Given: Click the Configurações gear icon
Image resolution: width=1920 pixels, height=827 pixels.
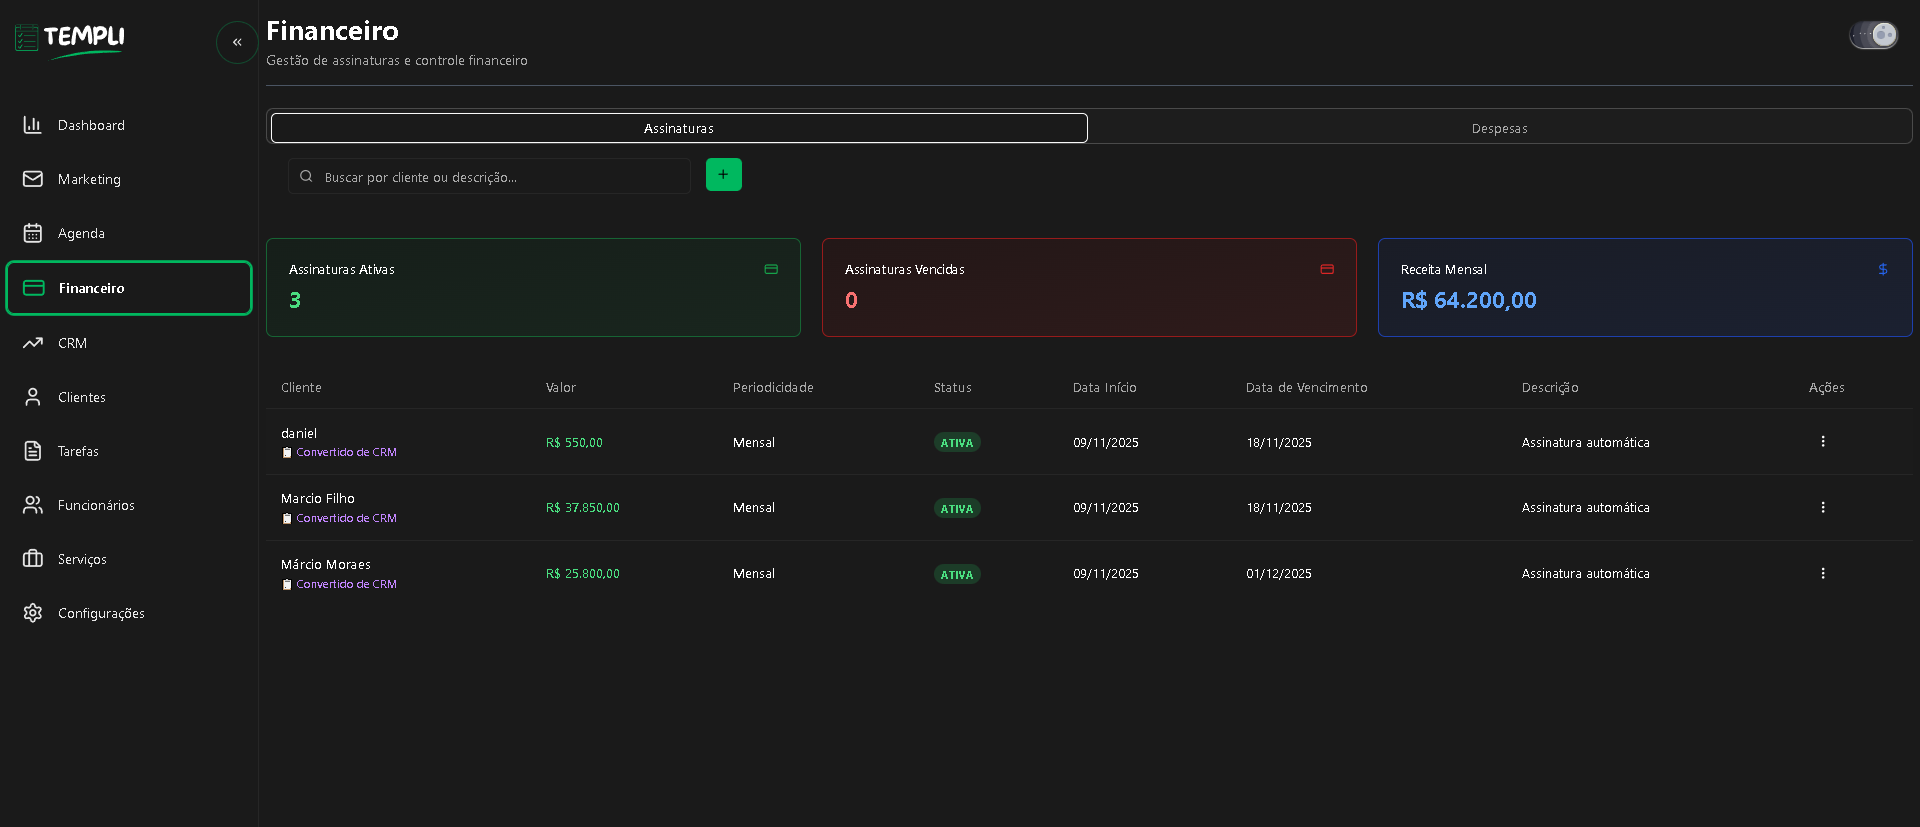Looking at the screenshot, I should click(33, 613).
